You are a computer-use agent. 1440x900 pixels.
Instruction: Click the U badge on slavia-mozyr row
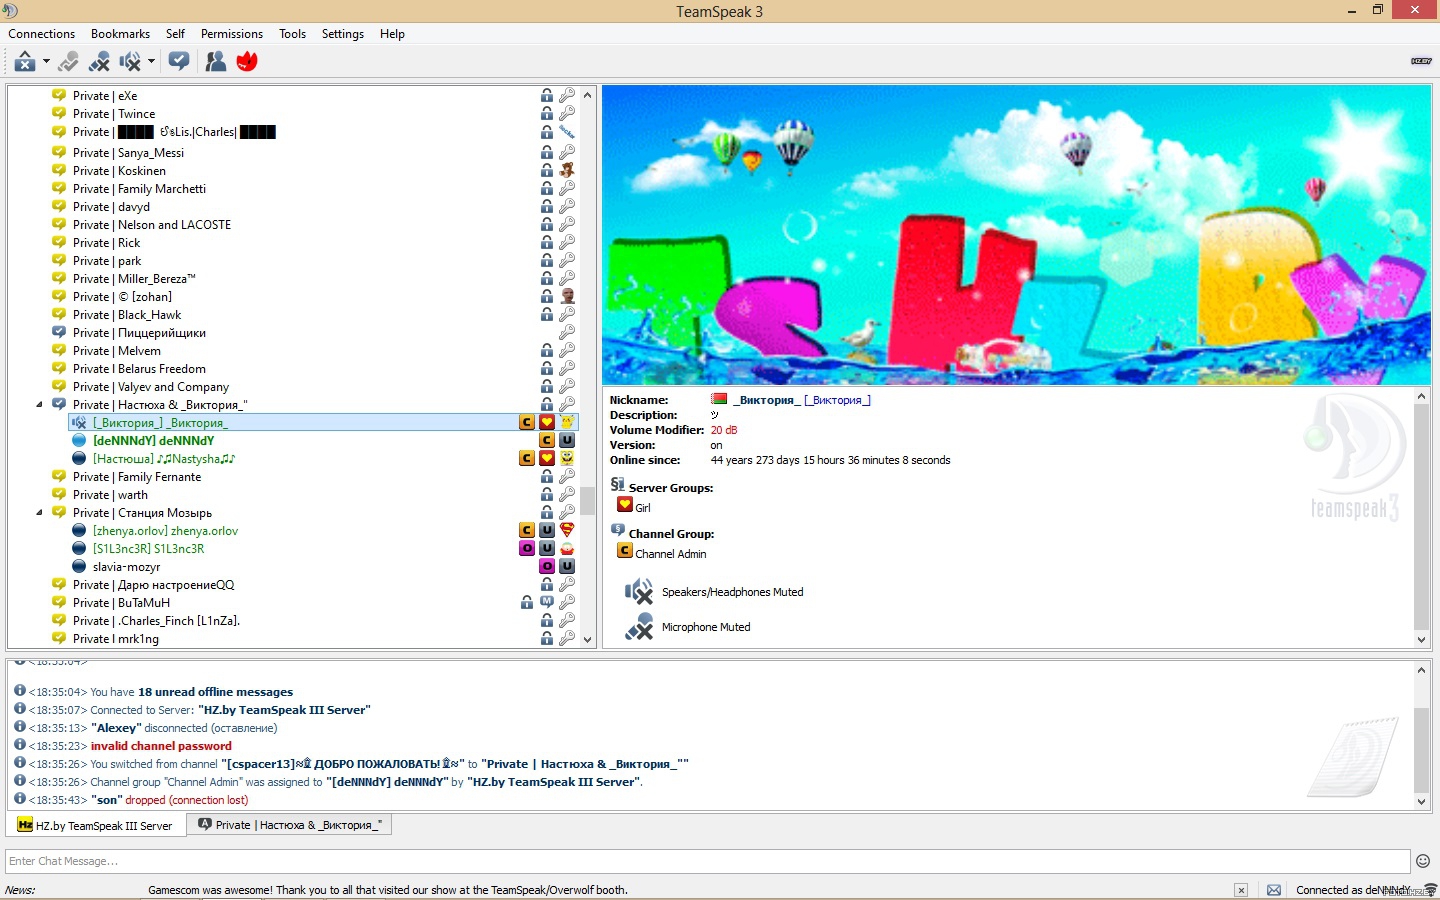click(x=567, y=566)
